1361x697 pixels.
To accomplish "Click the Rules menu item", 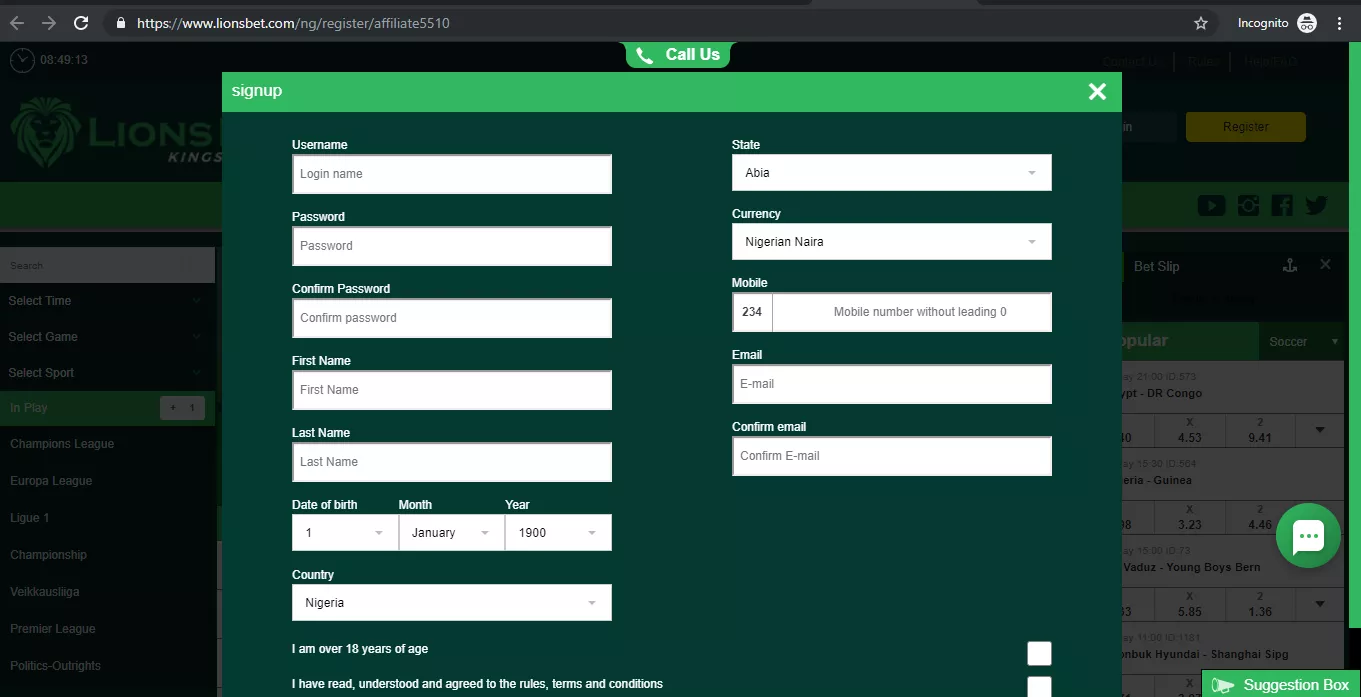I will [1203, 61].
